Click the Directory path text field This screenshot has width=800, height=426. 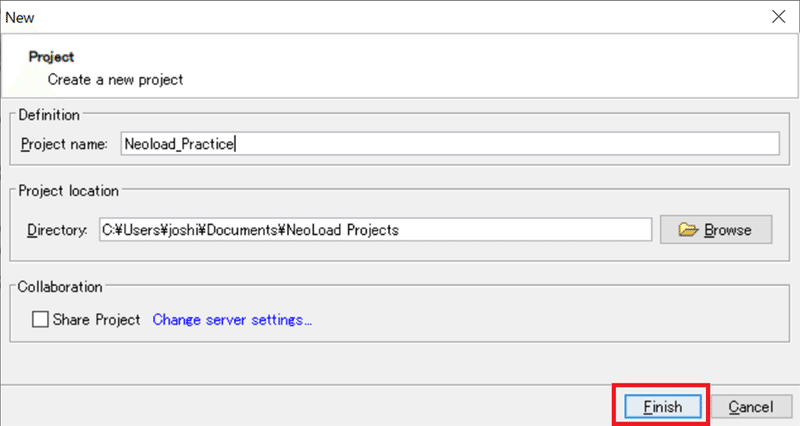point(376,230)
